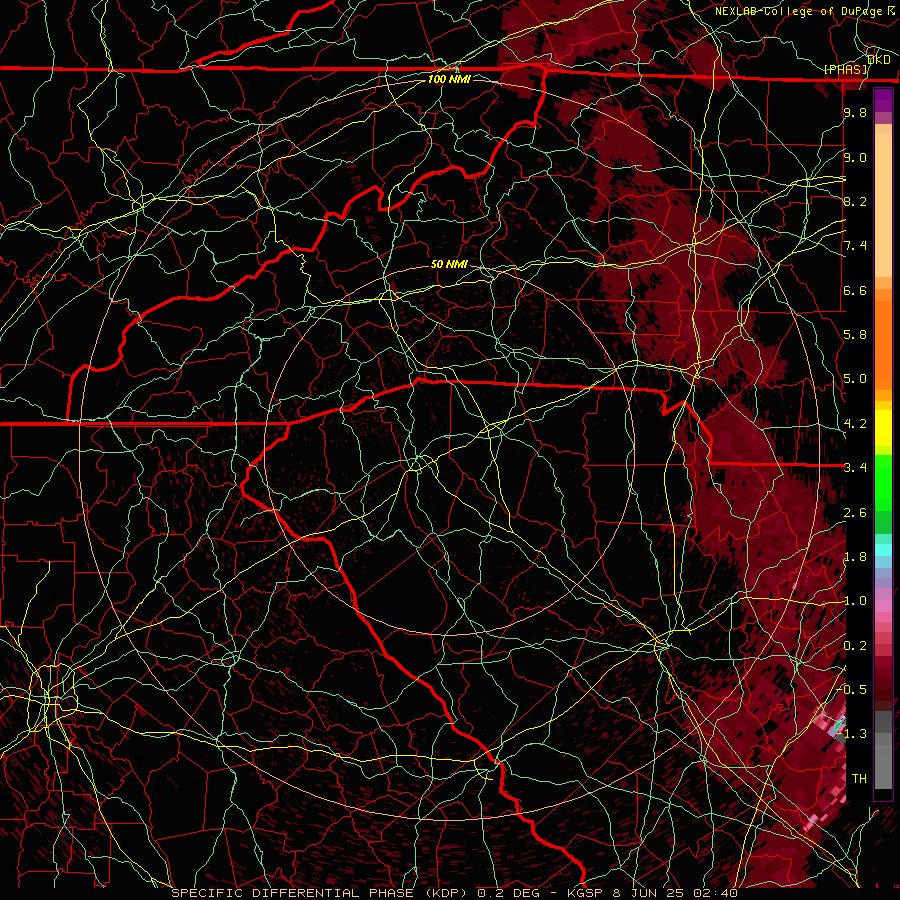Click the 1.8 value on the color scale
Screen dimensions: 900x900
855,557
